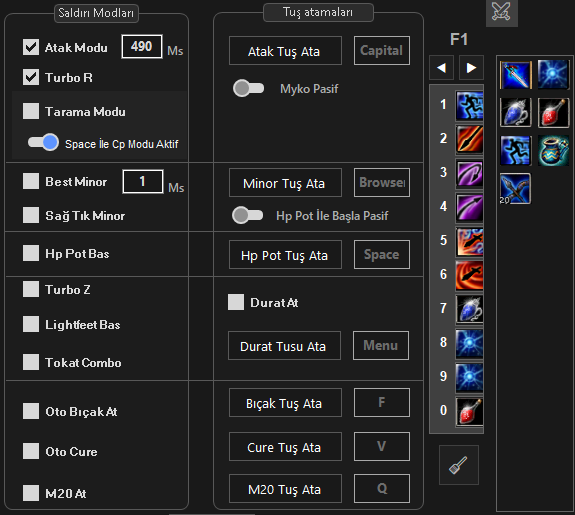Viewport: 575px width, 515px height.
Task: Enable the Best Minor checkbox
Action: [x=31, y=181]
